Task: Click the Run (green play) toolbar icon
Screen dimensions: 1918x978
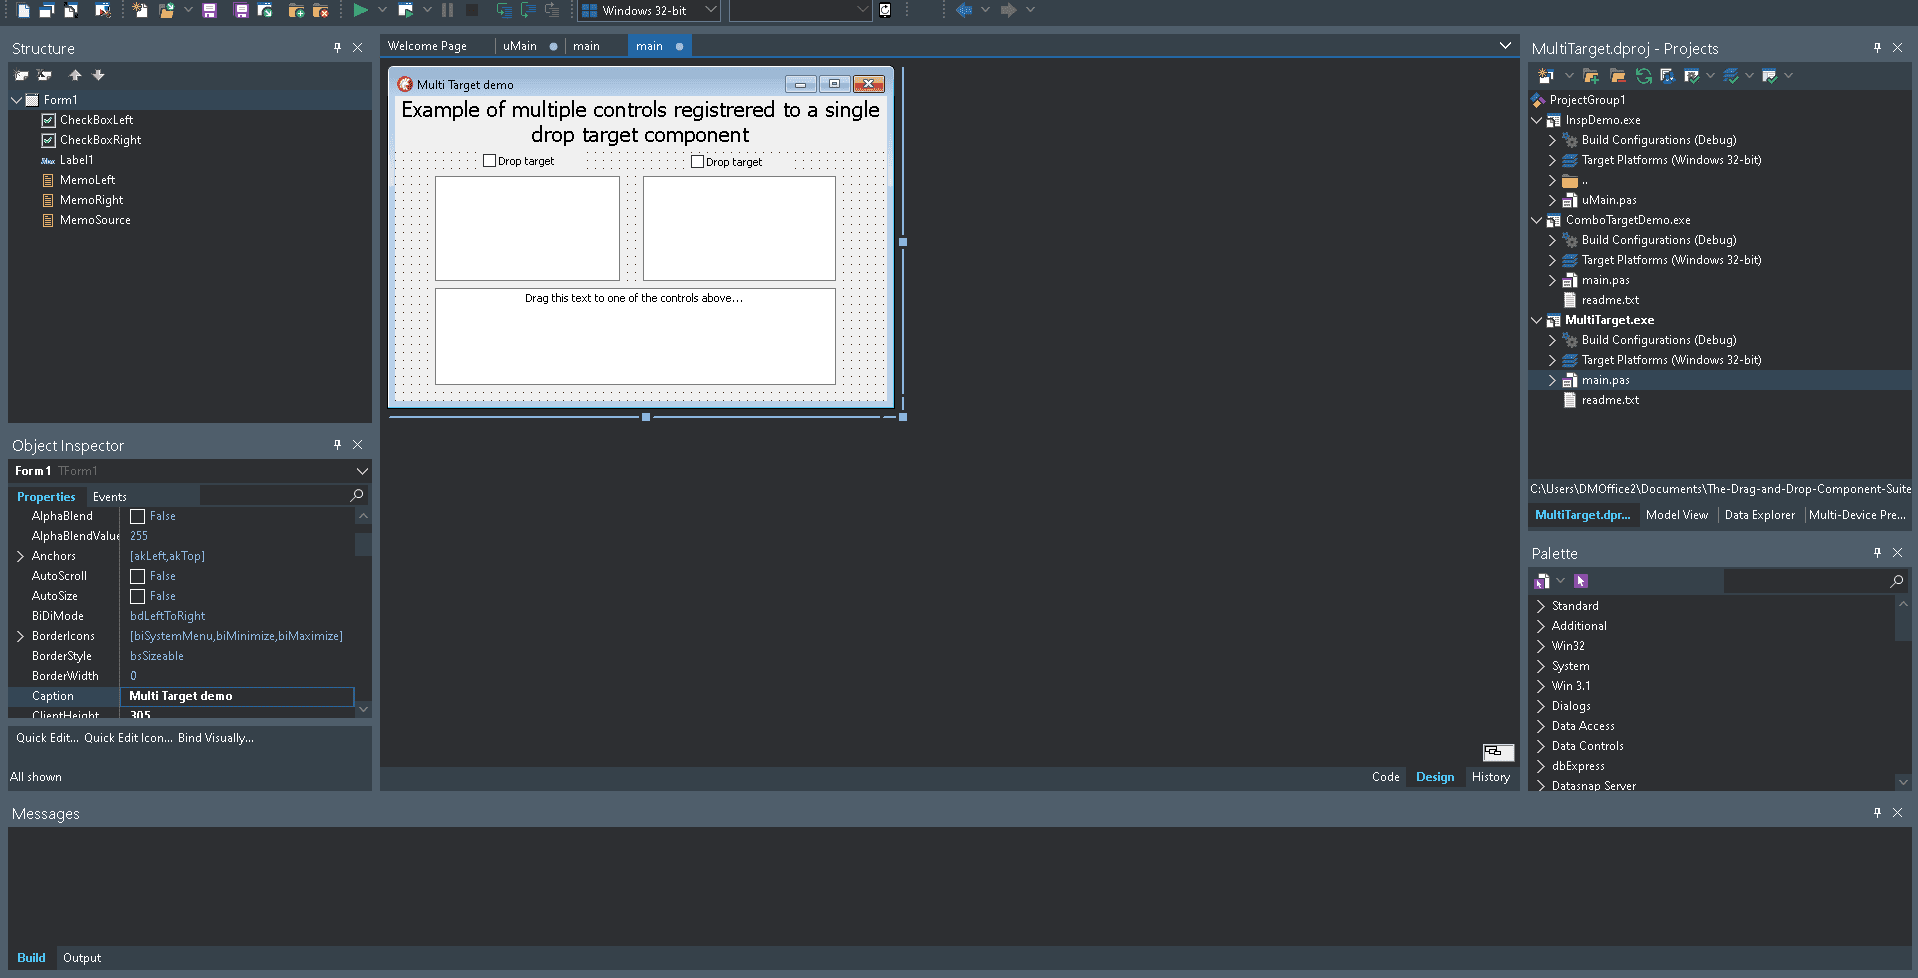Action: tap(360, 10)
